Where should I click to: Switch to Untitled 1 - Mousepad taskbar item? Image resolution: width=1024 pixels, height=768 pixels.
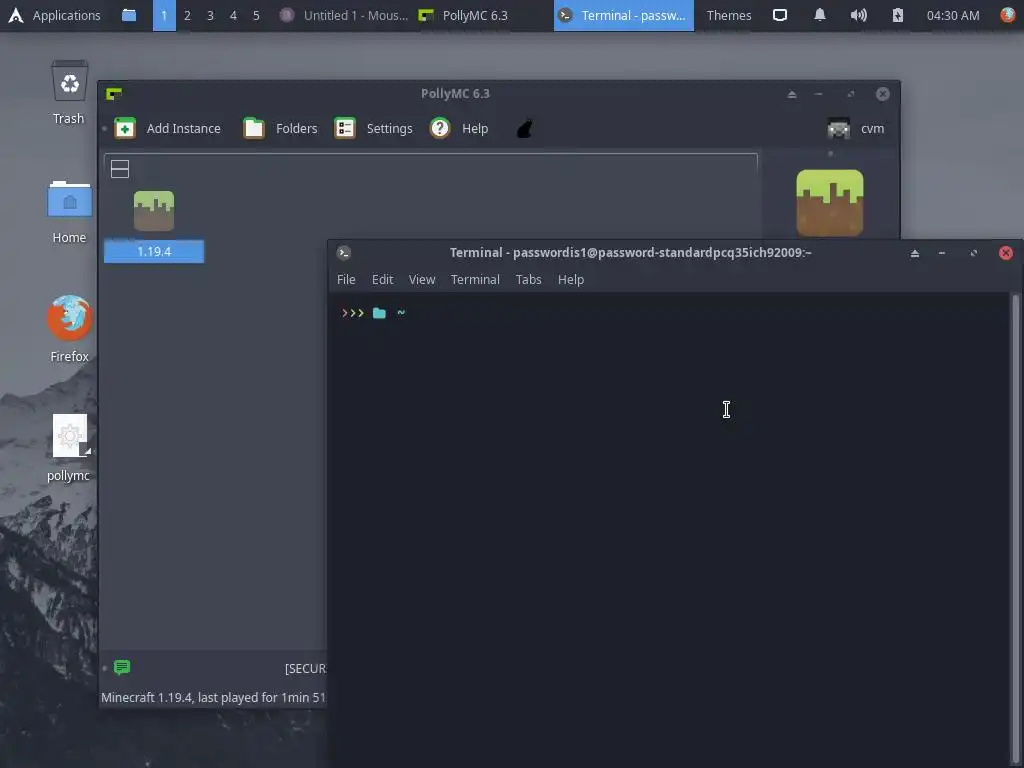[x=344, y=15]
